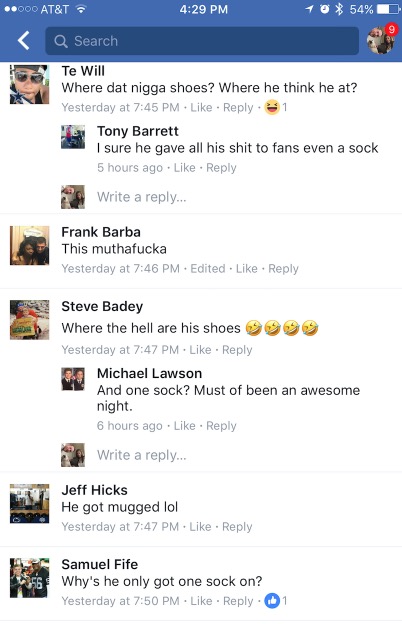This screenshot has height=624, width=402.
Task: Open Steve Badey's profile thumbnail
Action: point(29,320)
